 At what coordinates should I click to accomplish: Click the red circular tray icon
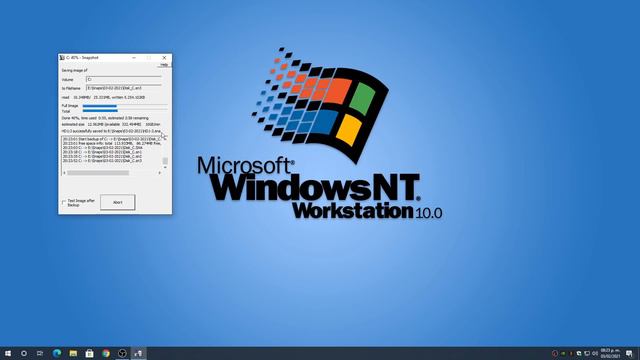tap(554, 353)
